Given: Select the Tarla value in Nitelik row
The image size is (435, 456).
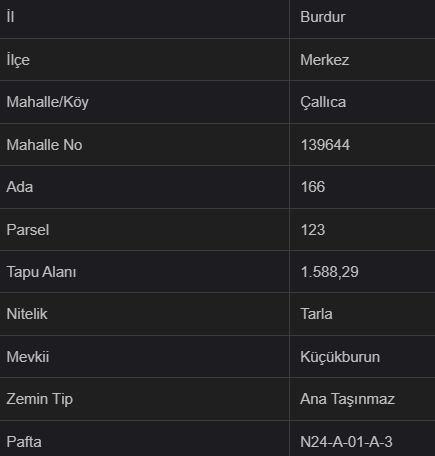Looking at the screenshot, I should coord(316,314).
